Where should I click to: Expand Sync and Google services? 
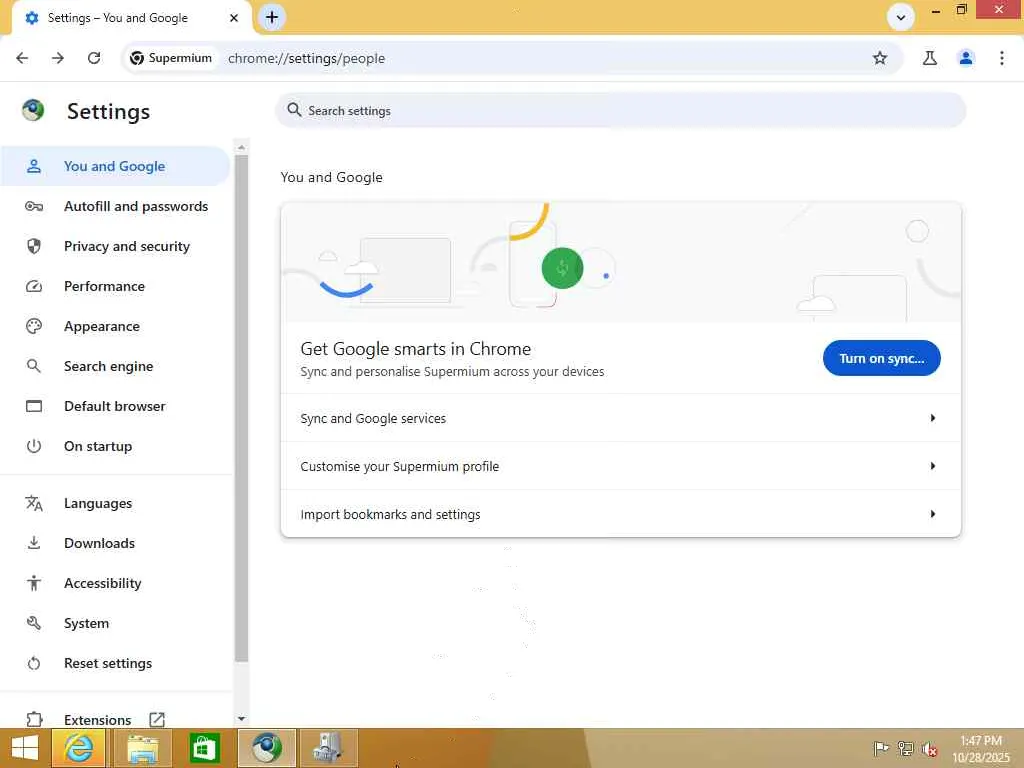(x=620, y=418)
